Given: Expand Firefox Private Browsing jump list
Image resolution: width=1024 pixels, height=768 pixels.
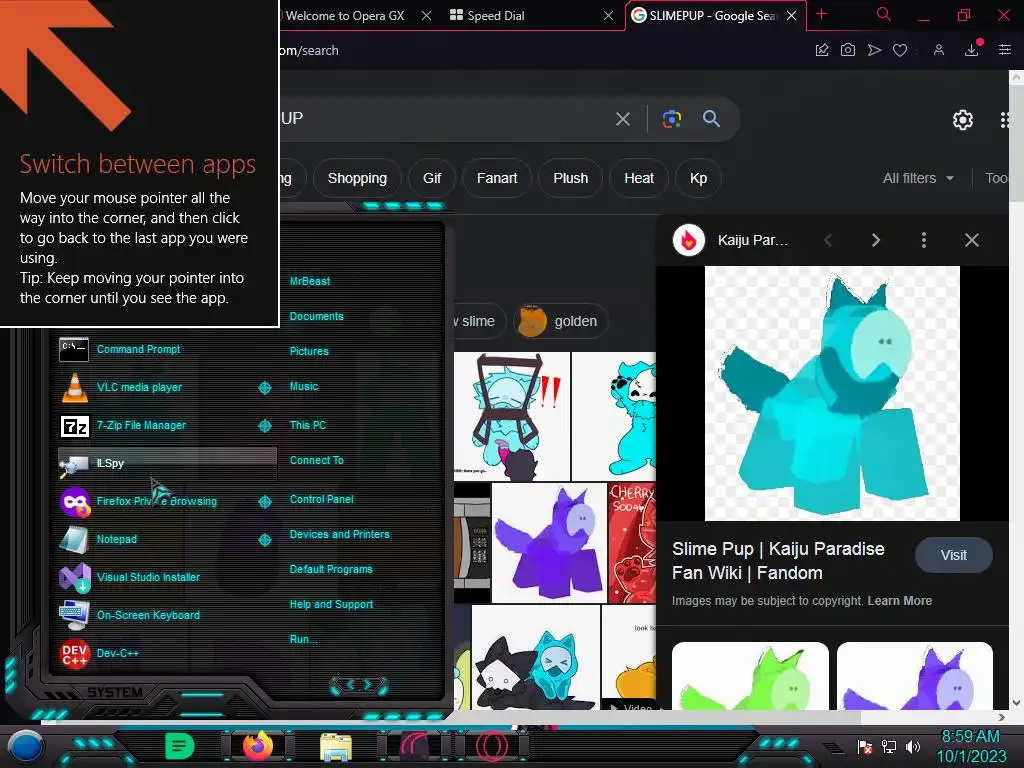Looking at the screenshot, I should coord(264,502).
